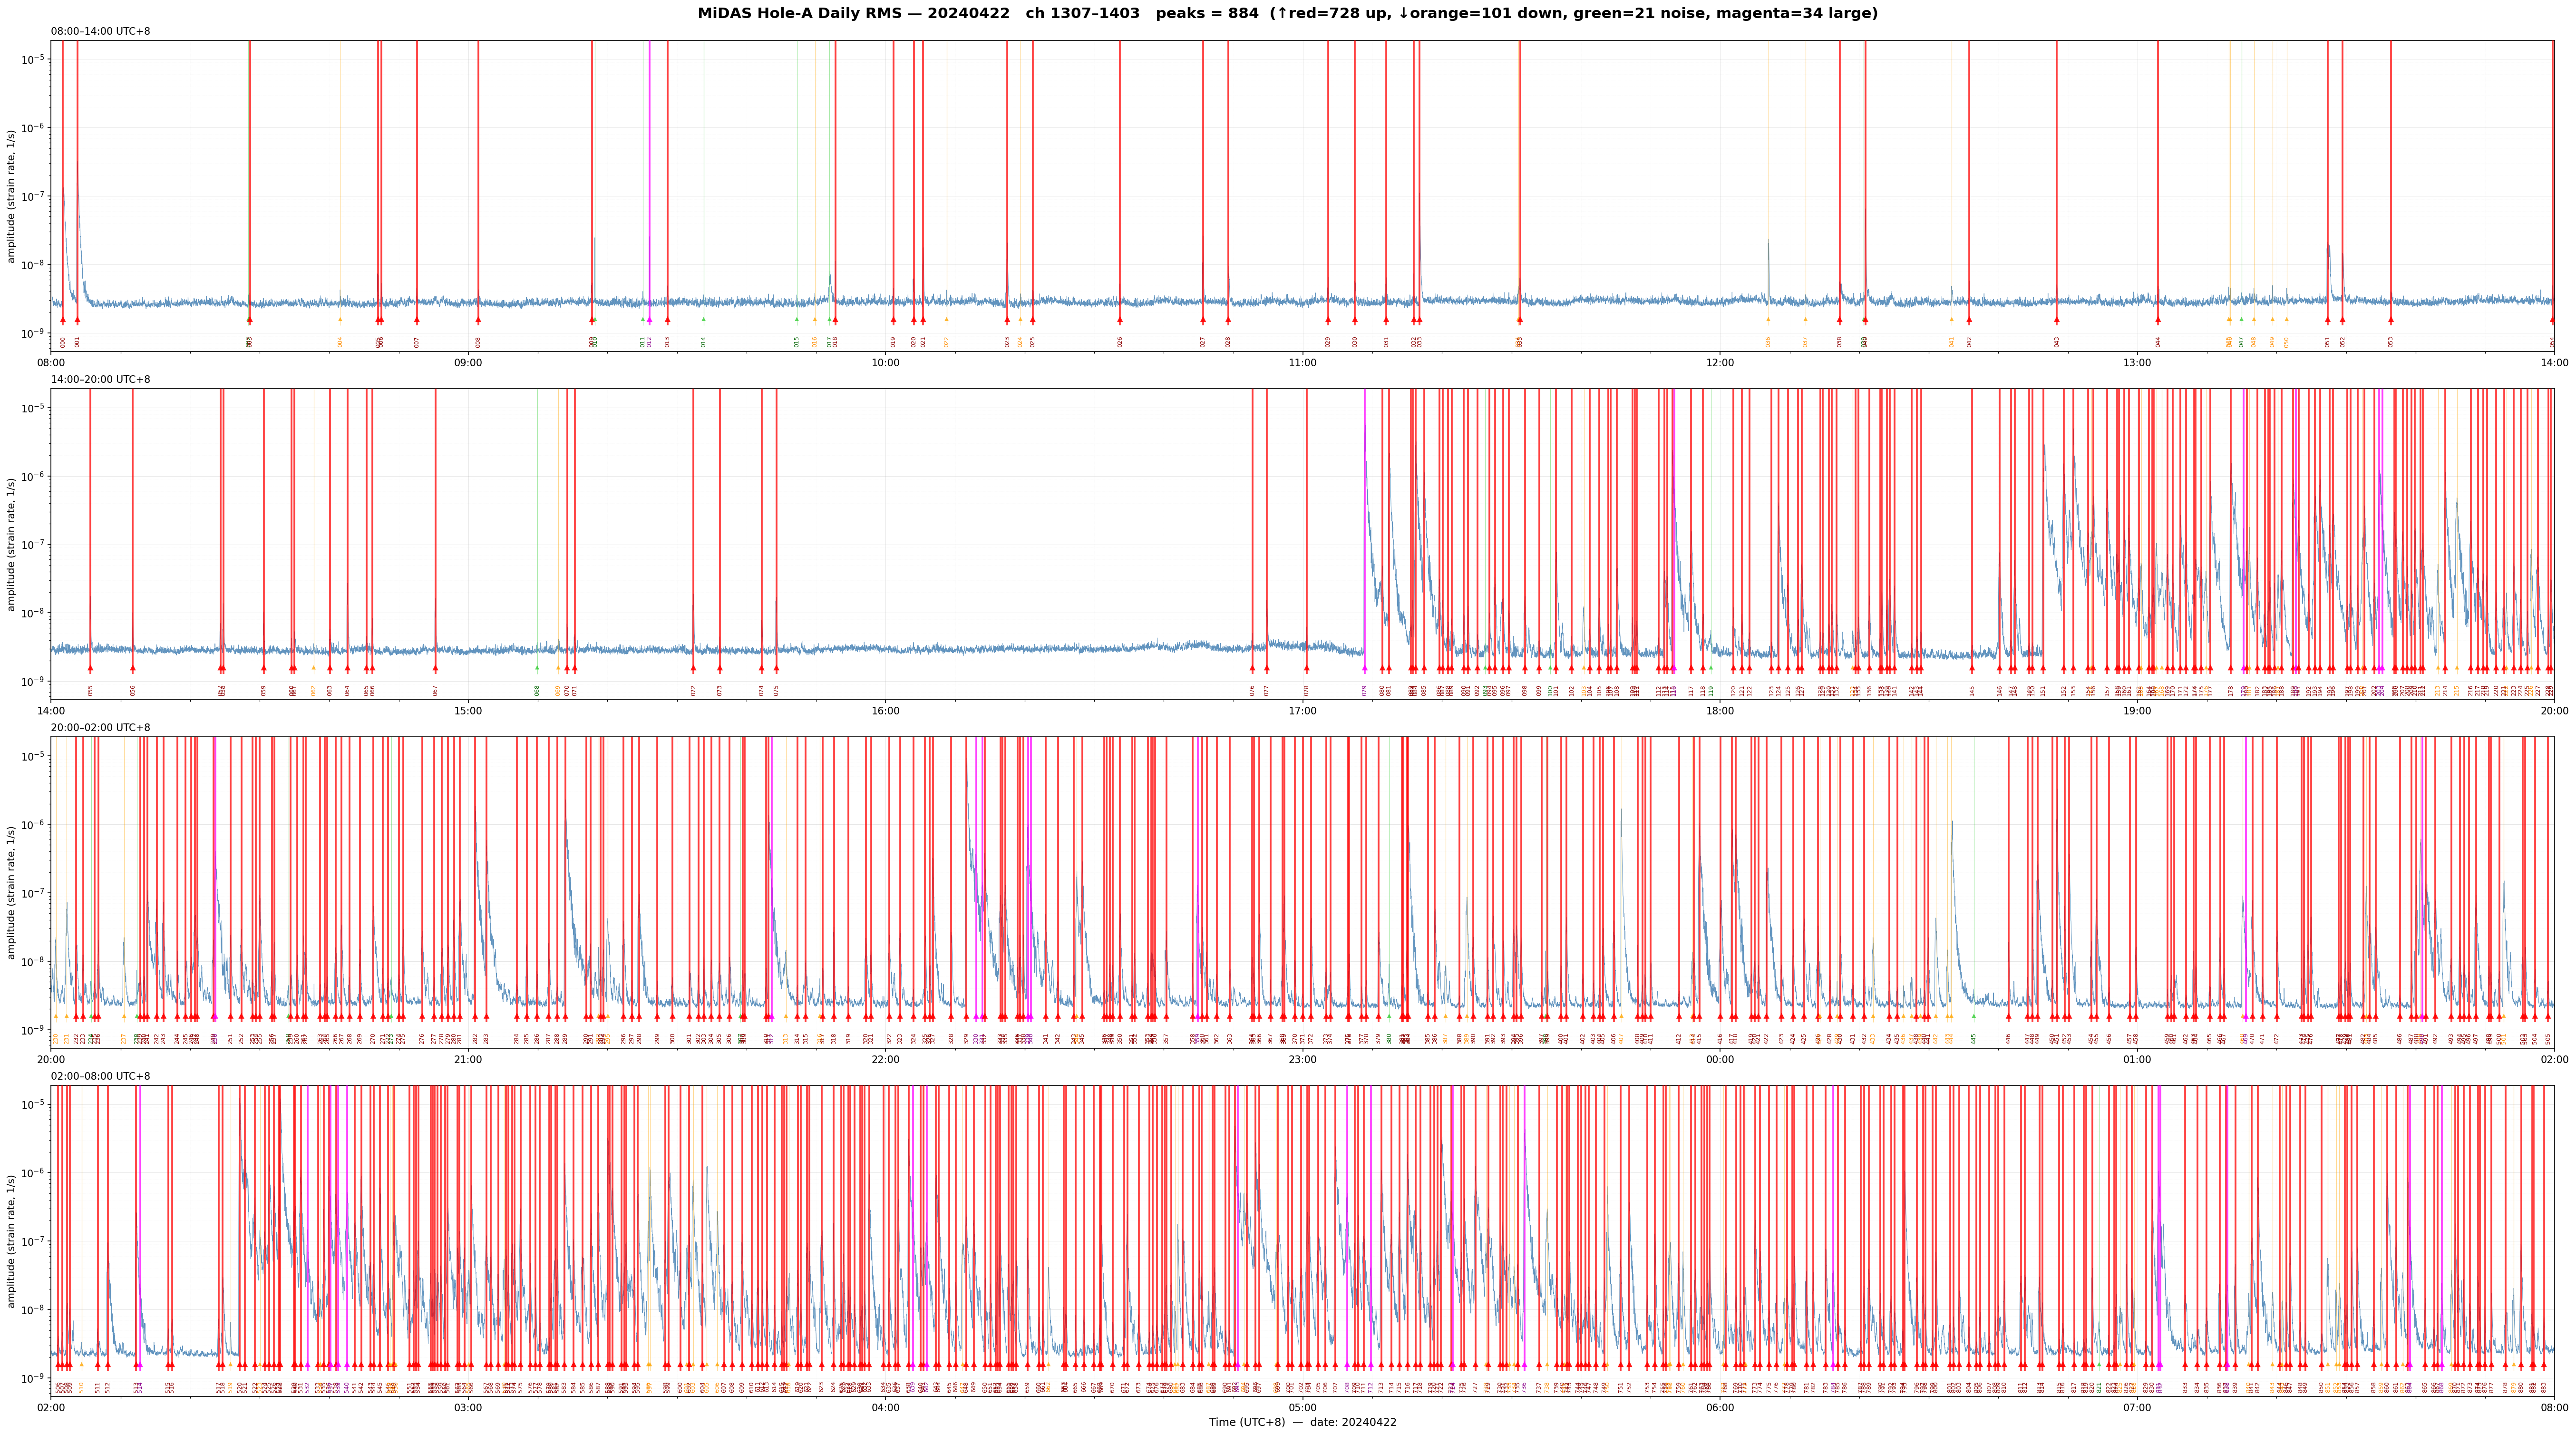This screenshot has width=2576, height=1435.
Task: Click the "17:00" x-axis tick label
Action: (1302, 710)
